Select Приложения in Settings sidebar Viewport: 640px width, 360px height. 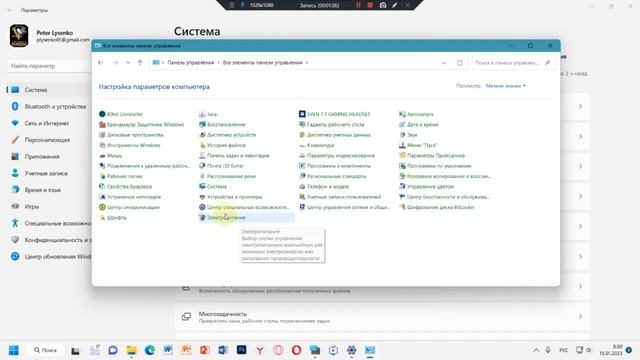[x=49, y=157]
